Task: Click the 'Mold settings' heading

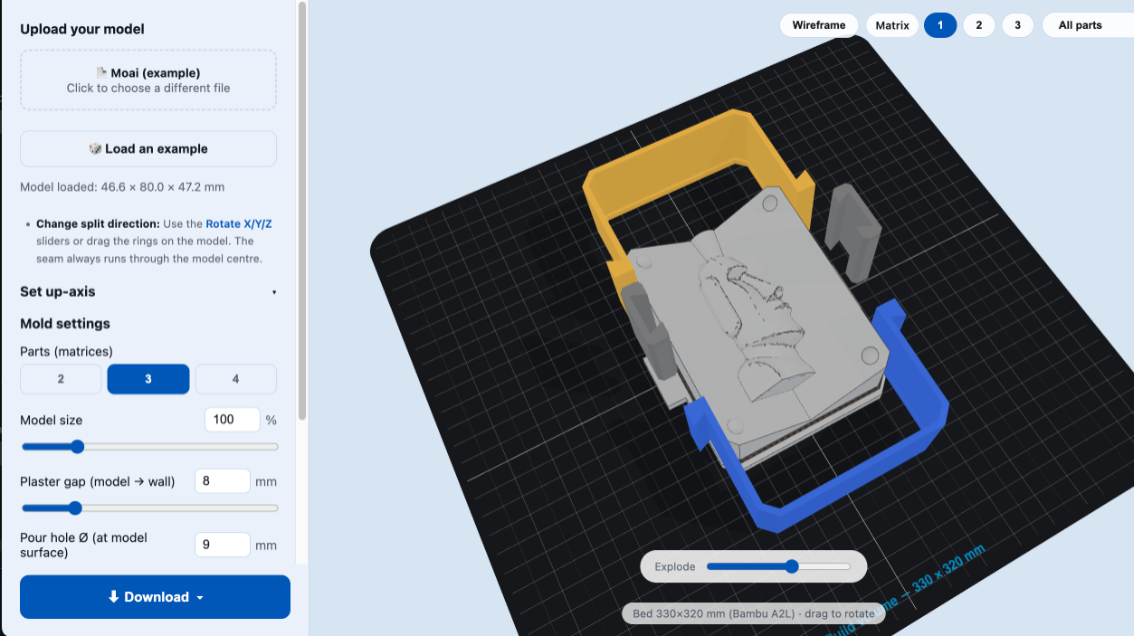Action: (x=65, y=323)
